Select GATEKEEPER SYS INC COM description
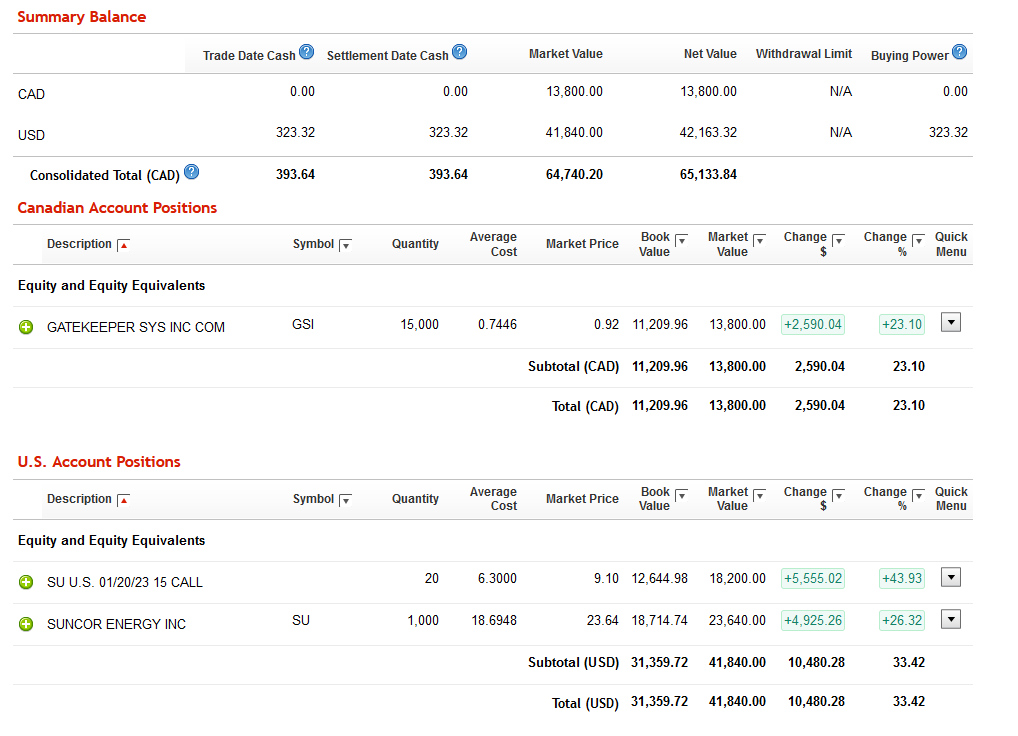 136,327
